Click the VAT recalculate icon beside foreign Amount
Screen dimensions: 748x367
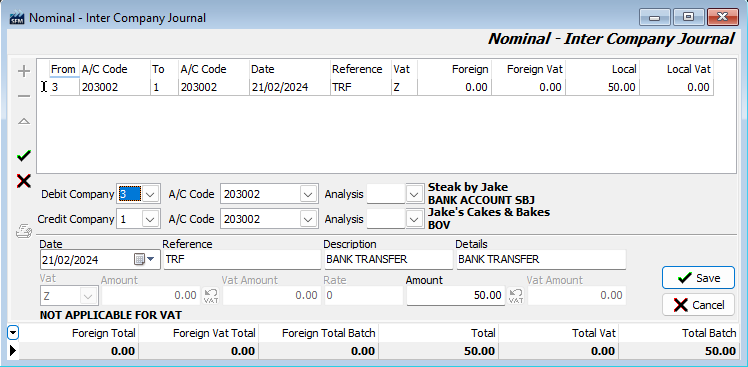(x=211, y=296)
